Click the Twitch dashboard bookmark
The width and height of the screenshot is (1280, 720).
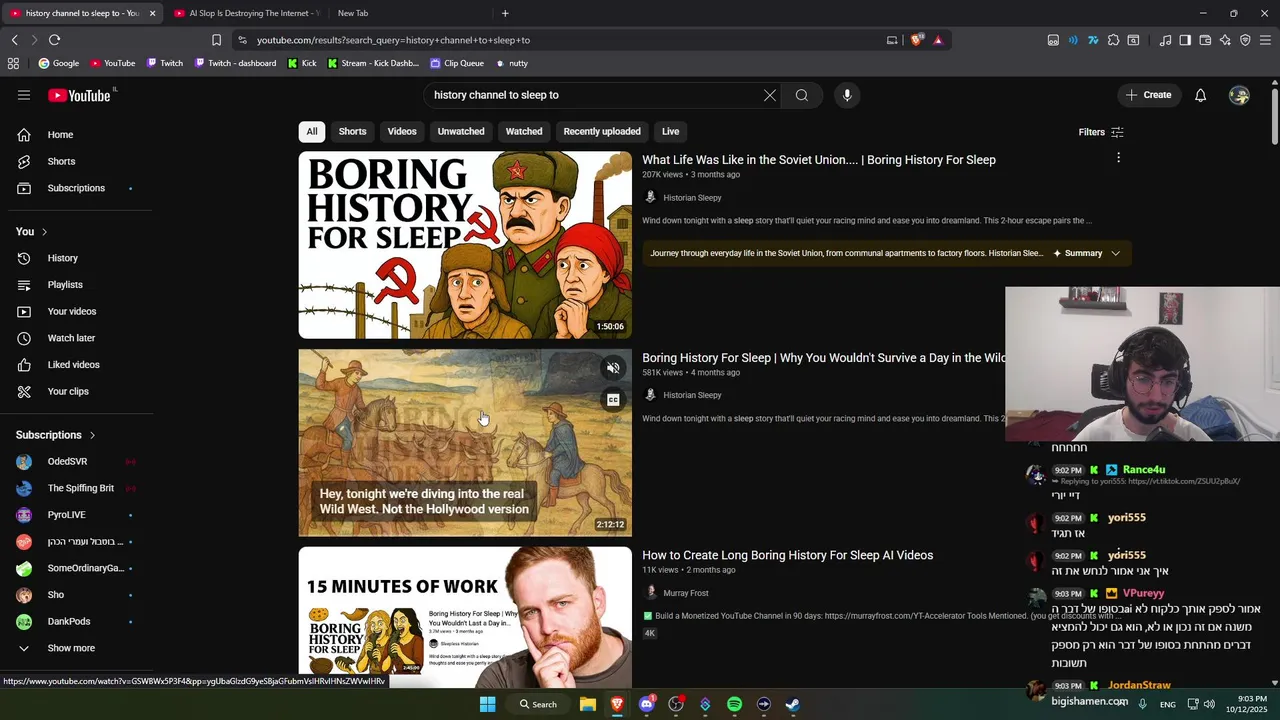click(x=235, y=63)
